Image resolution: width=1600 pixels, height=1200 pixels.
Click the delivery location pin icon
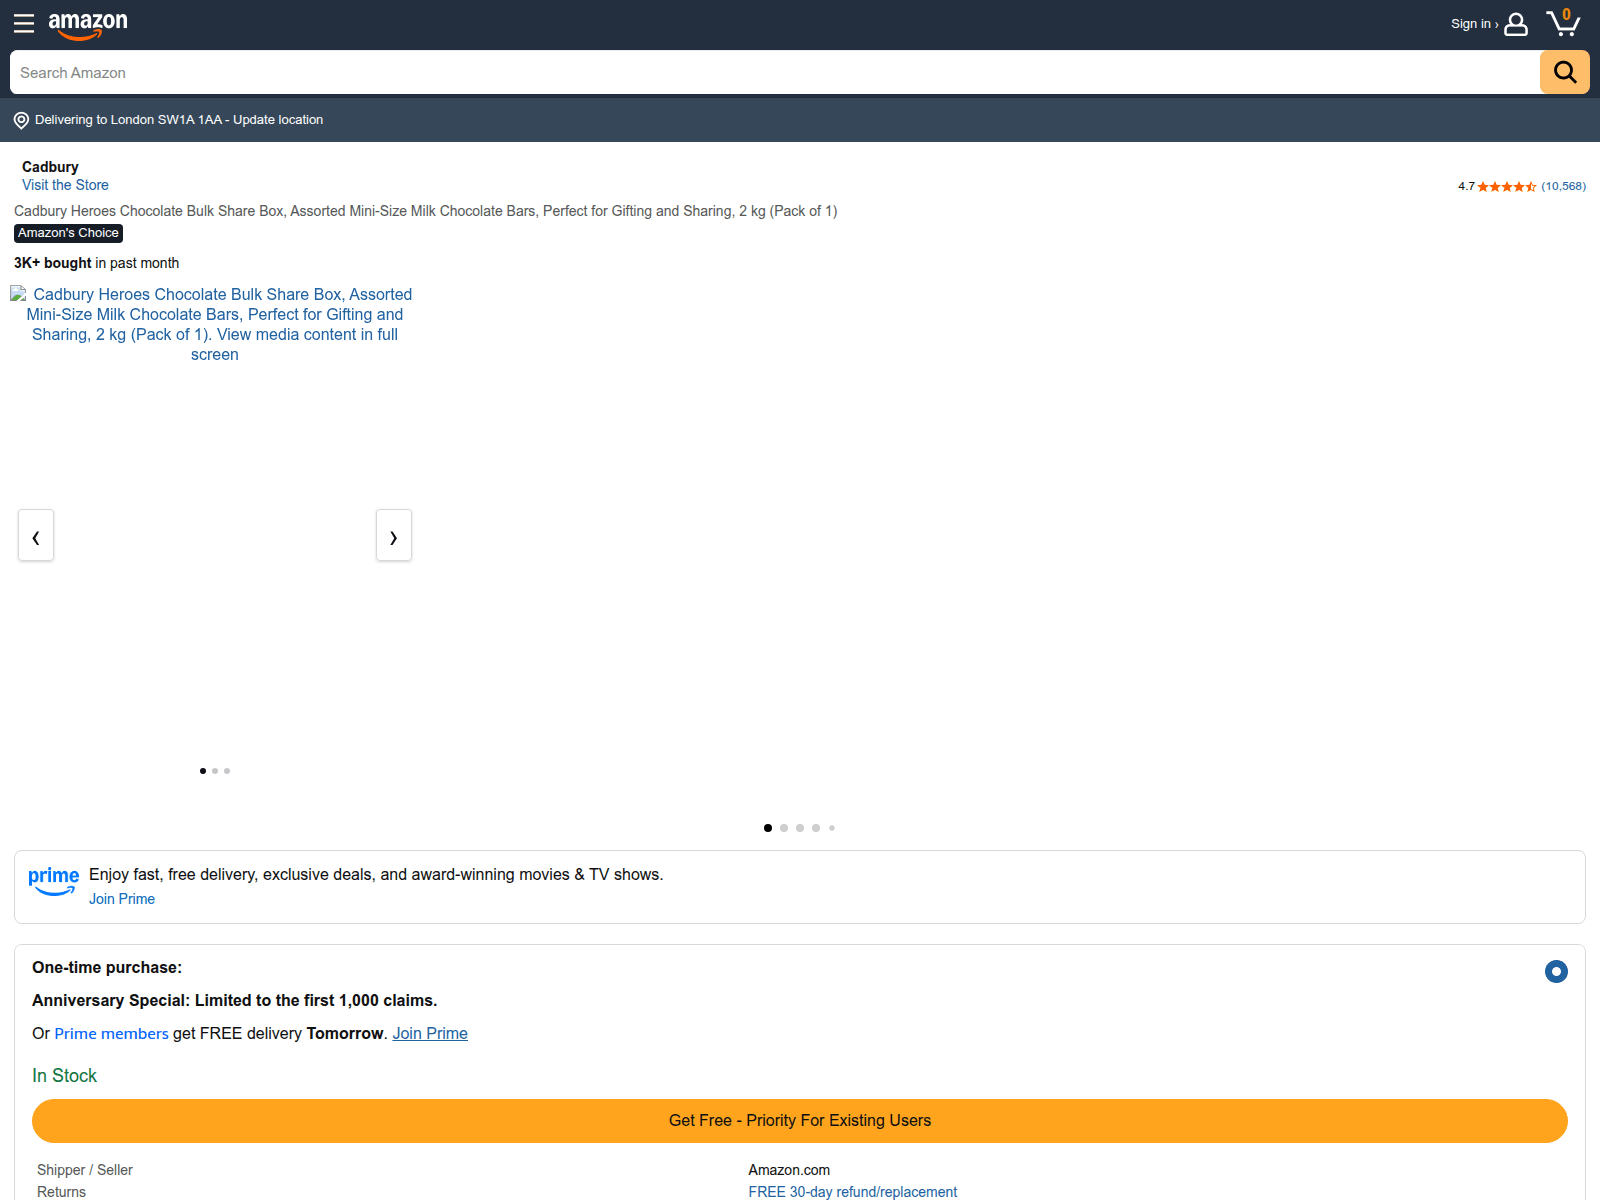21,120
